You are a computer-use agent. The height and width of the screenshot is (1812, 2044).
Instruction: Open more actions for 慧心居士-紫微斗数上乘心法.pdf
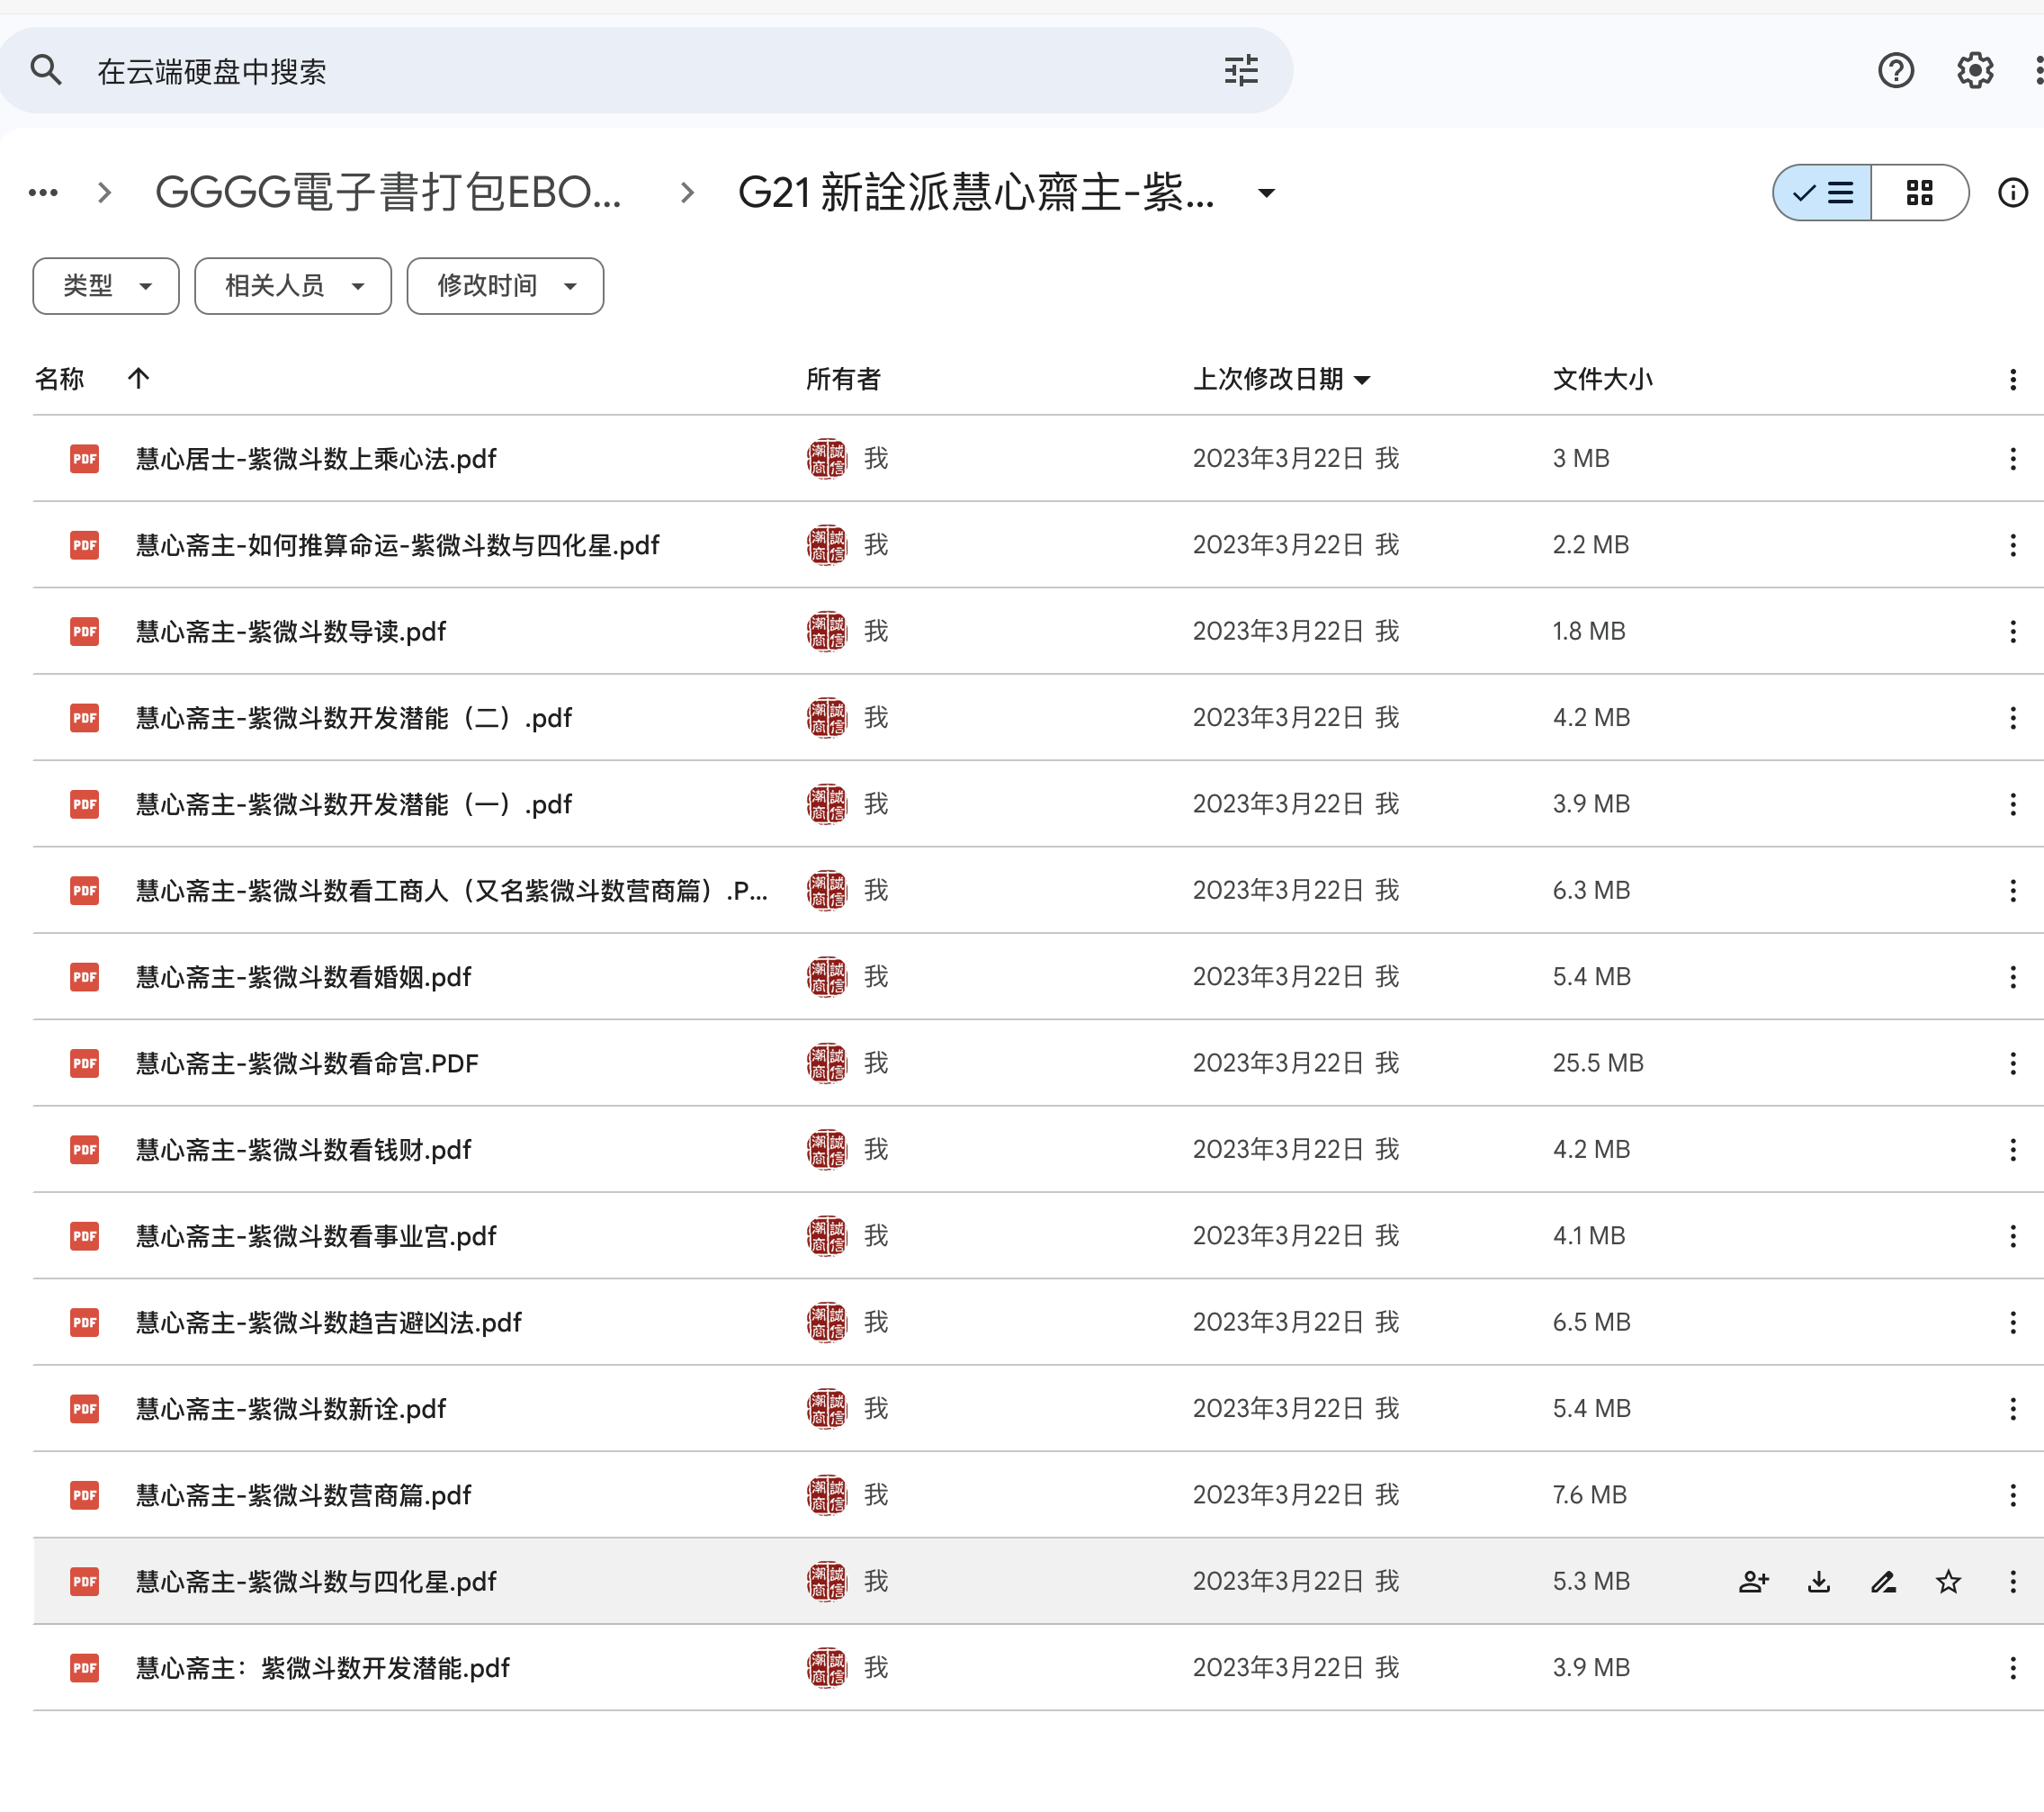pos(2012,458)
